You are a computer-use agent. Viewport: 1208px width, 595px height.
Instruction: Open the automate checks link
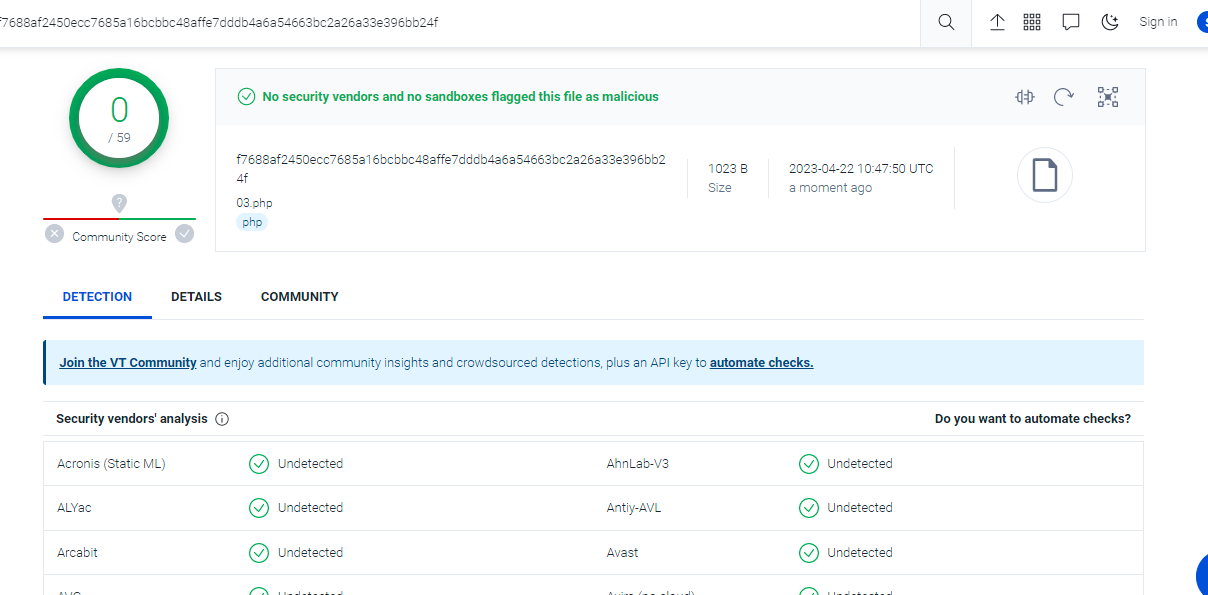pos(762,363)
